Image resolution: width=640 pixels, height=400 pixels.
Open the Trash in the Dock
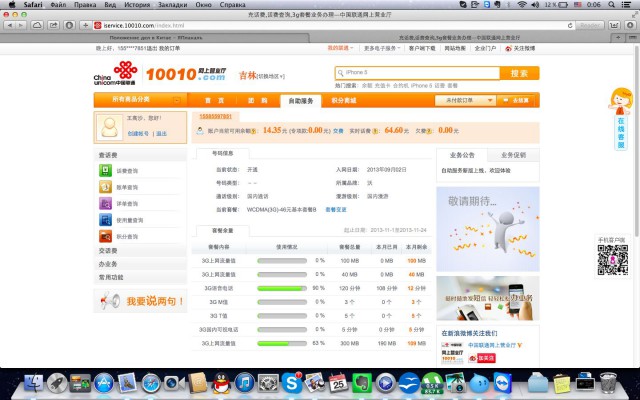point(608,383)
